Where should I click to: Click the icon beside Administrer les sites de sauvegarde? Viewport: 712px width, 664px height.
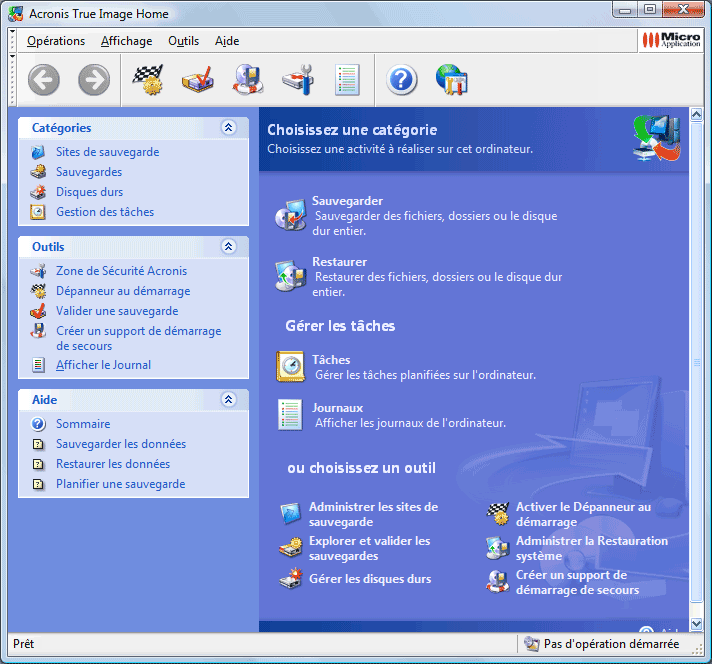click(291, 514)
